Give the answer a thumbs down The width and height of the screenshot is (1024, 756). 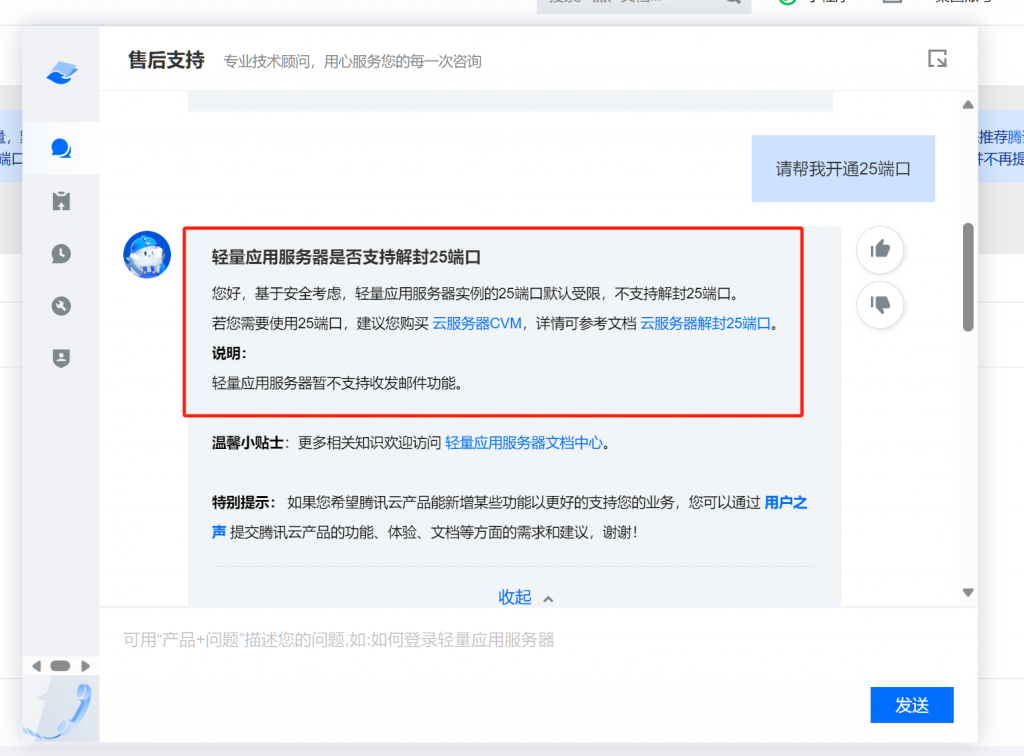tap(880, 304)
